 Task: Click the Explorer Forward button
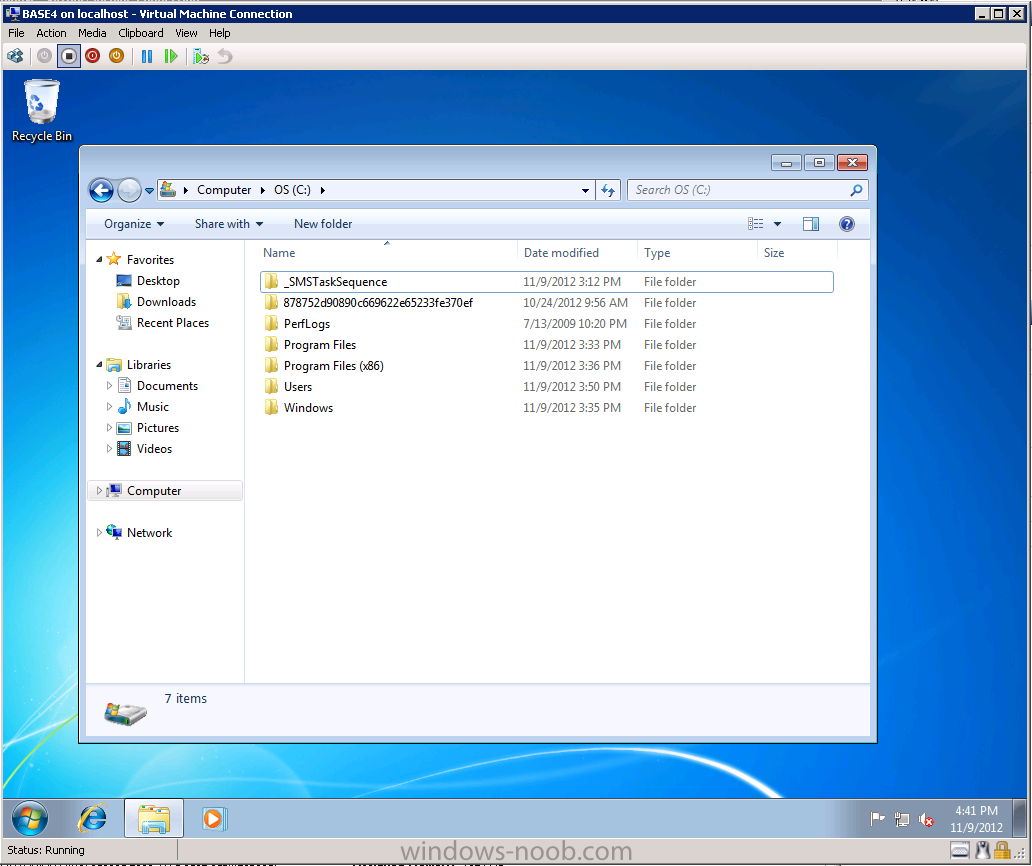point(129,190)
